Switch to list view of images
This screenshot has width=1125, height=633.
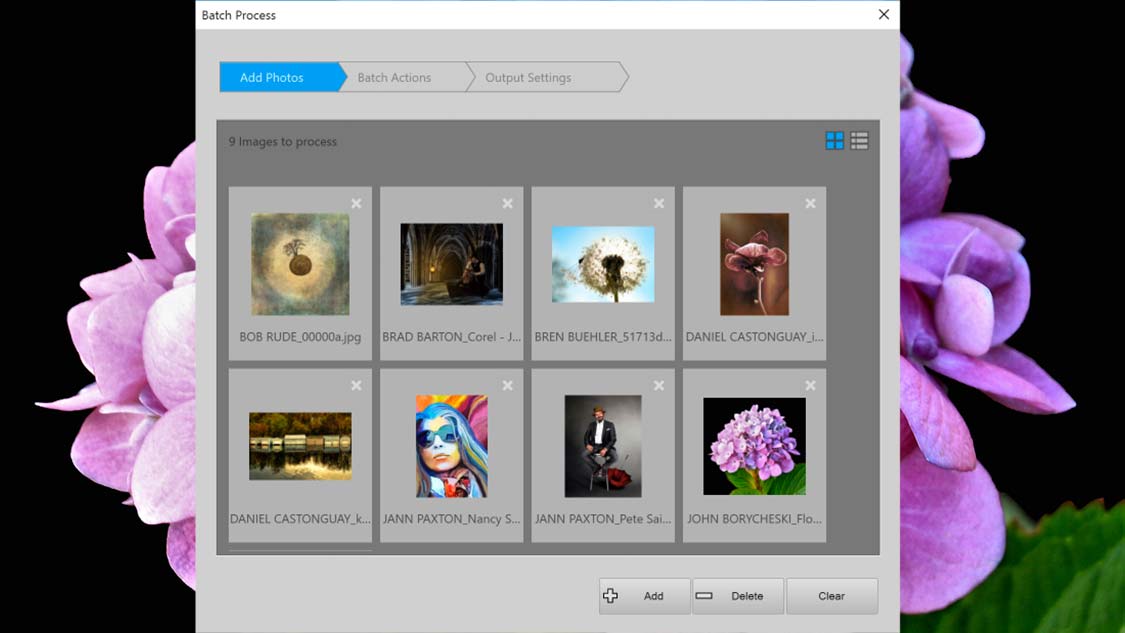click(x=858, y=140)
